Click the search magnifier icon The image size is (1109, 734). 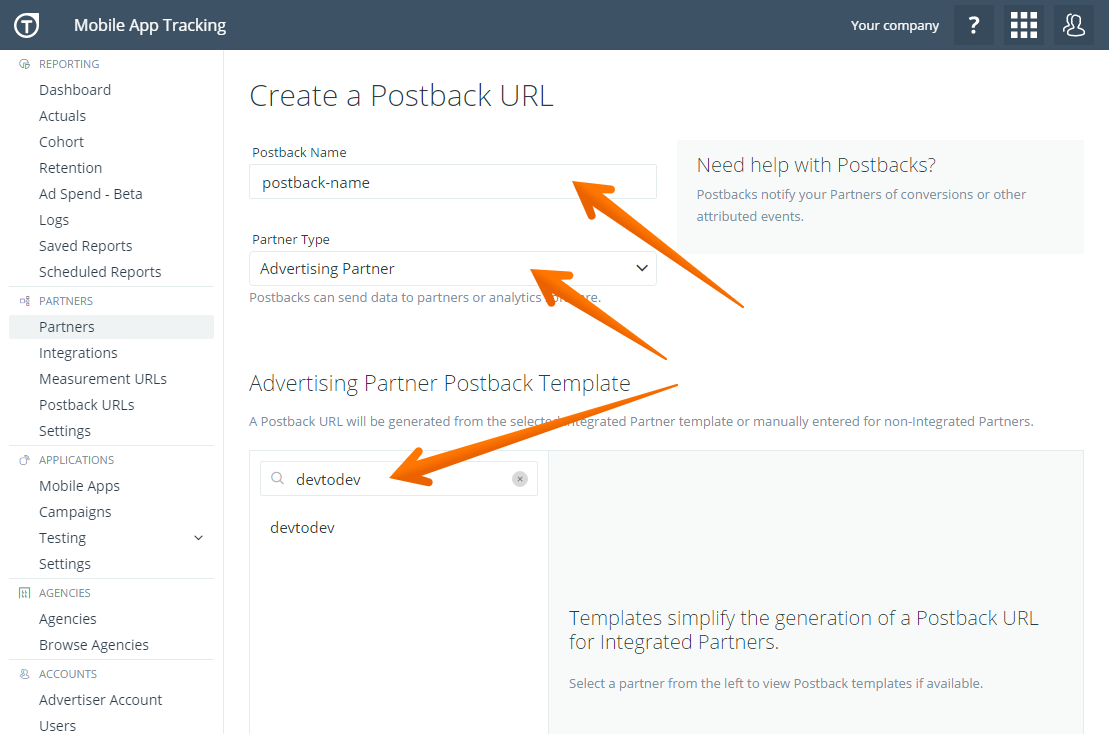[278, 479]
